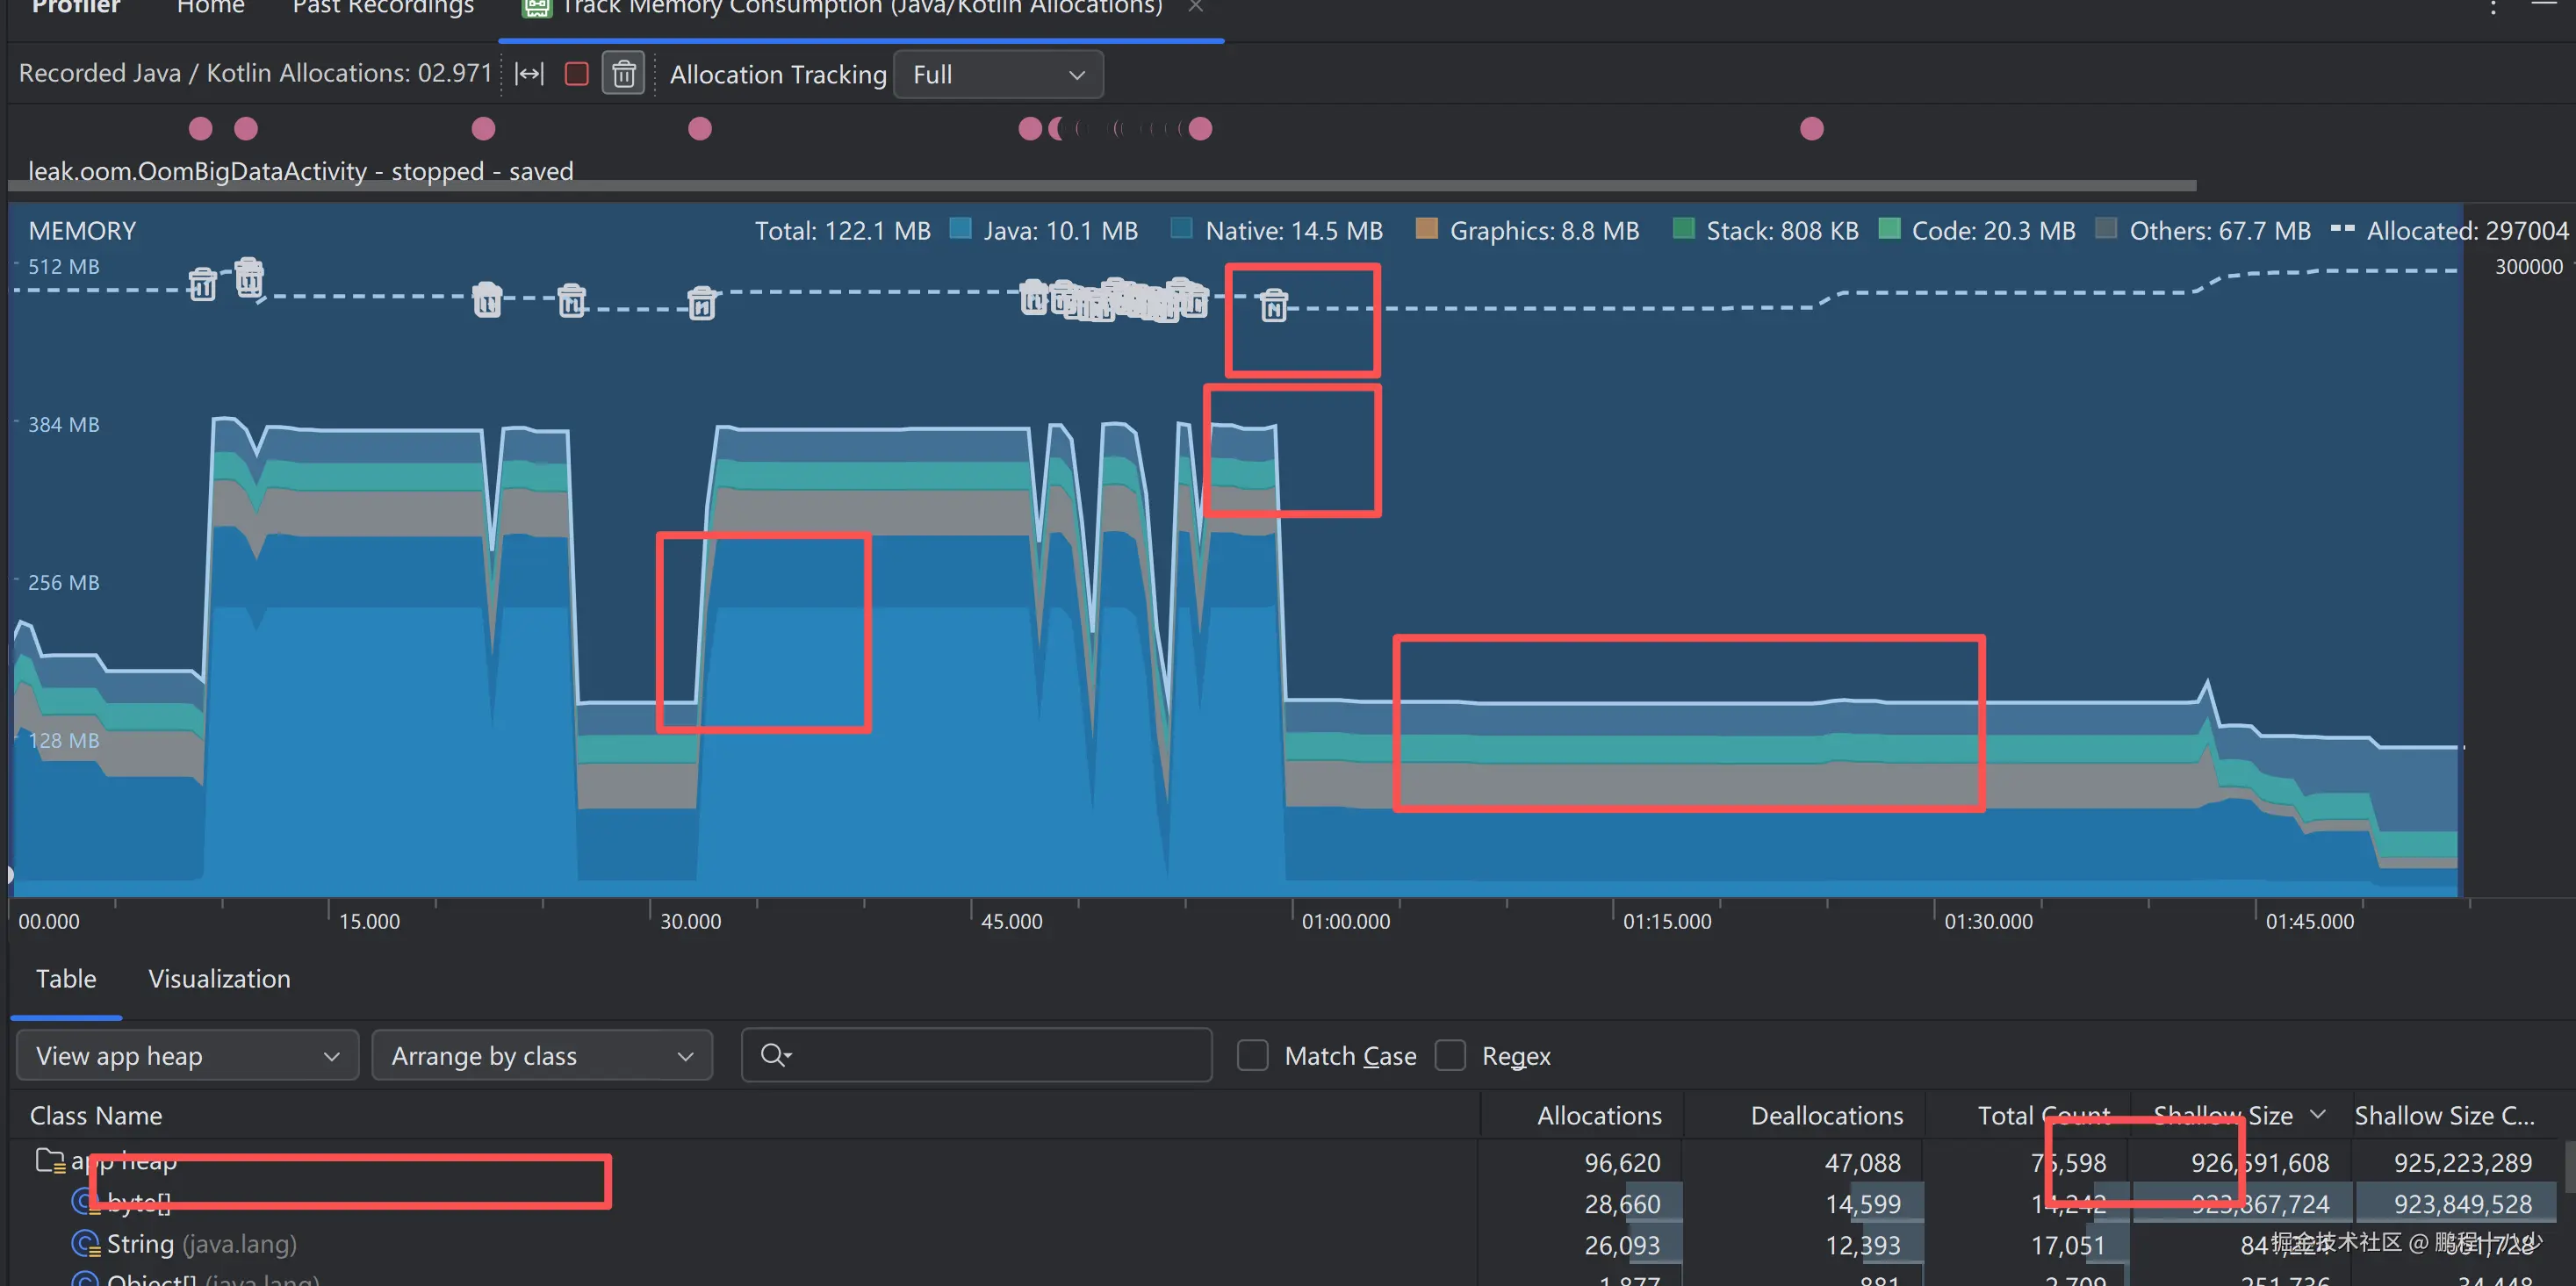Screen dimensions: 2576x1286
Task: Click the GC trash marker near 30.000
Action: (x=702, y=302)
